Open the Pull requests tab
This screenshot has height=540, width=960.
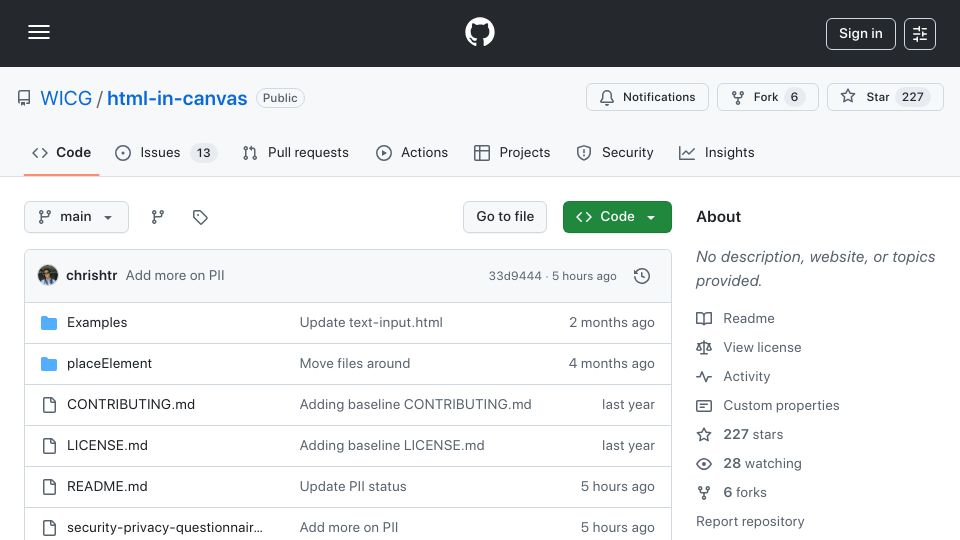tap(295, 152)
